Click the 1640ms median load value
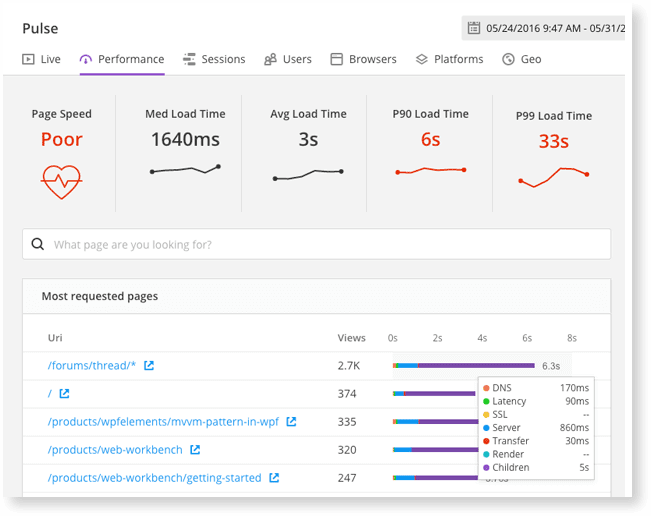 pos(185,139)
